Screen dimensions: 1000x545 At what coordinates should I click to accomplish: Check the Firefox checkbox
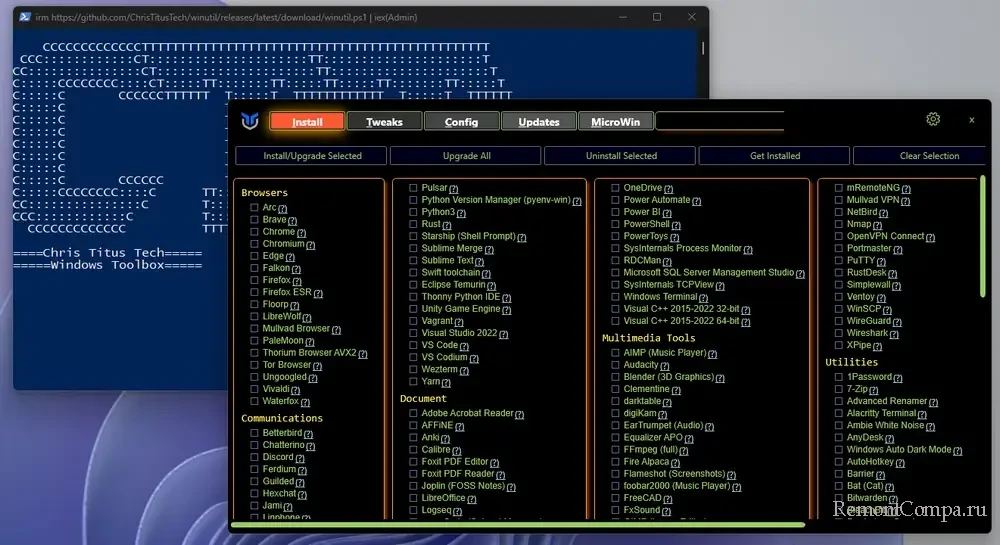point(254,280)
